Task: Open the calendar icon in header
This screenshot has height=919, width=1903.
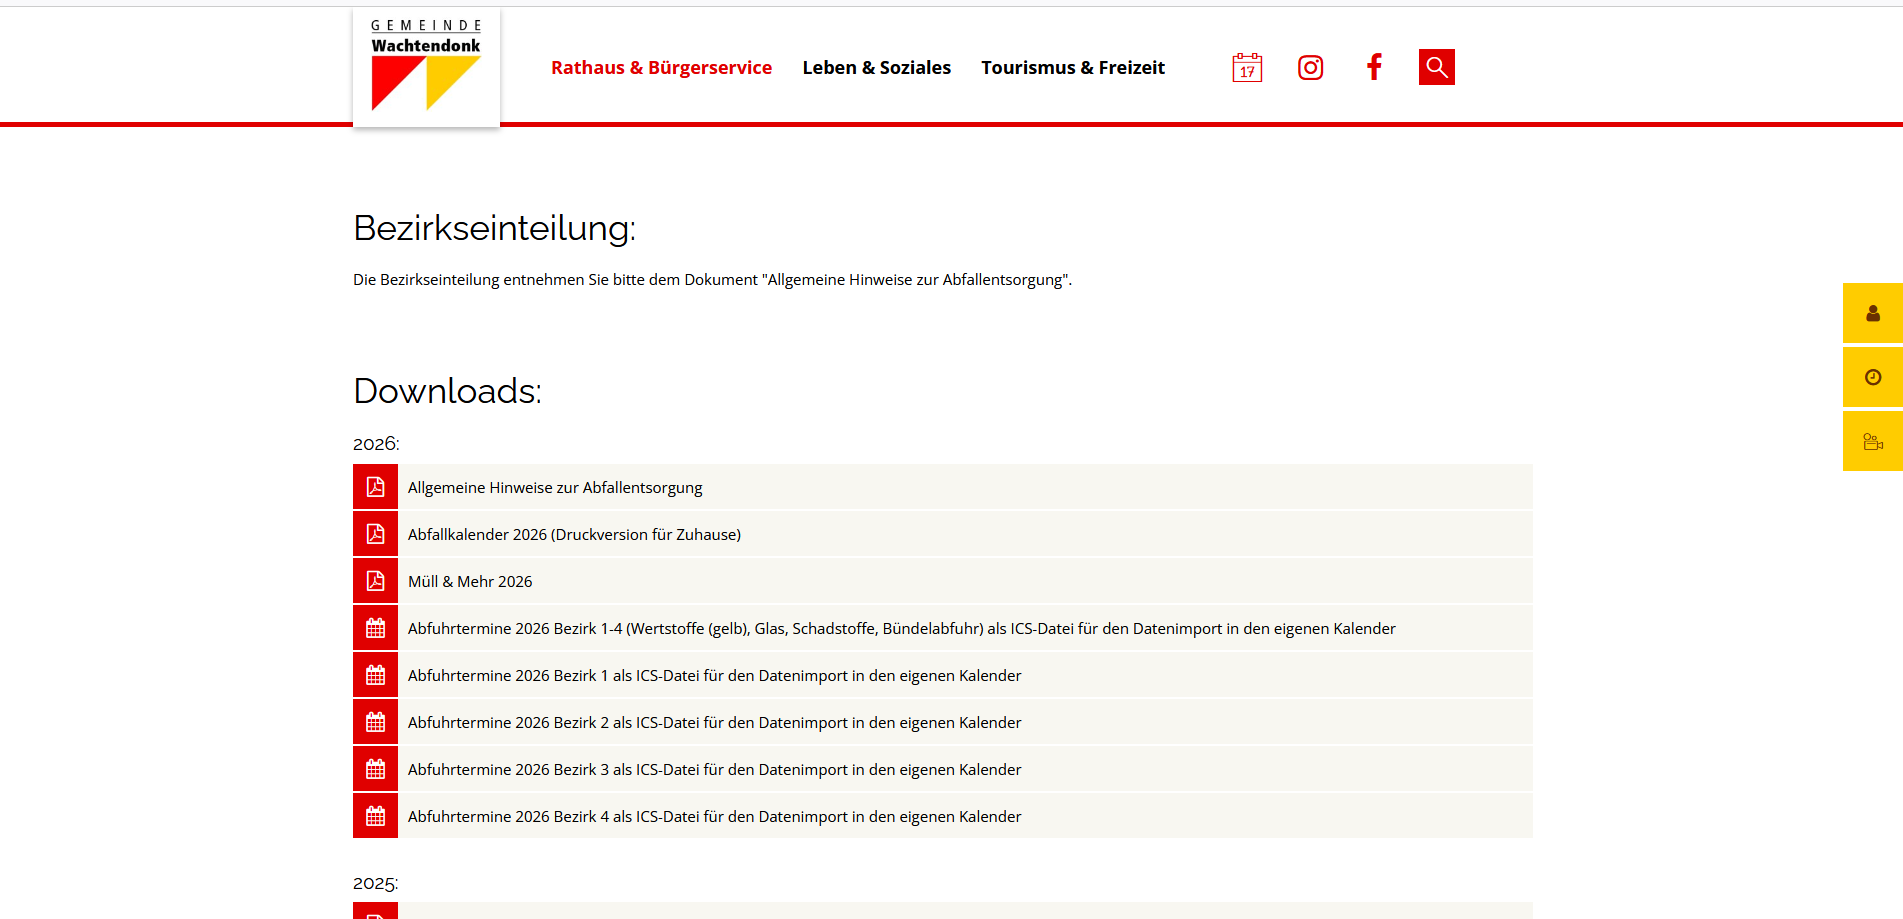Action: (1247, 67)
